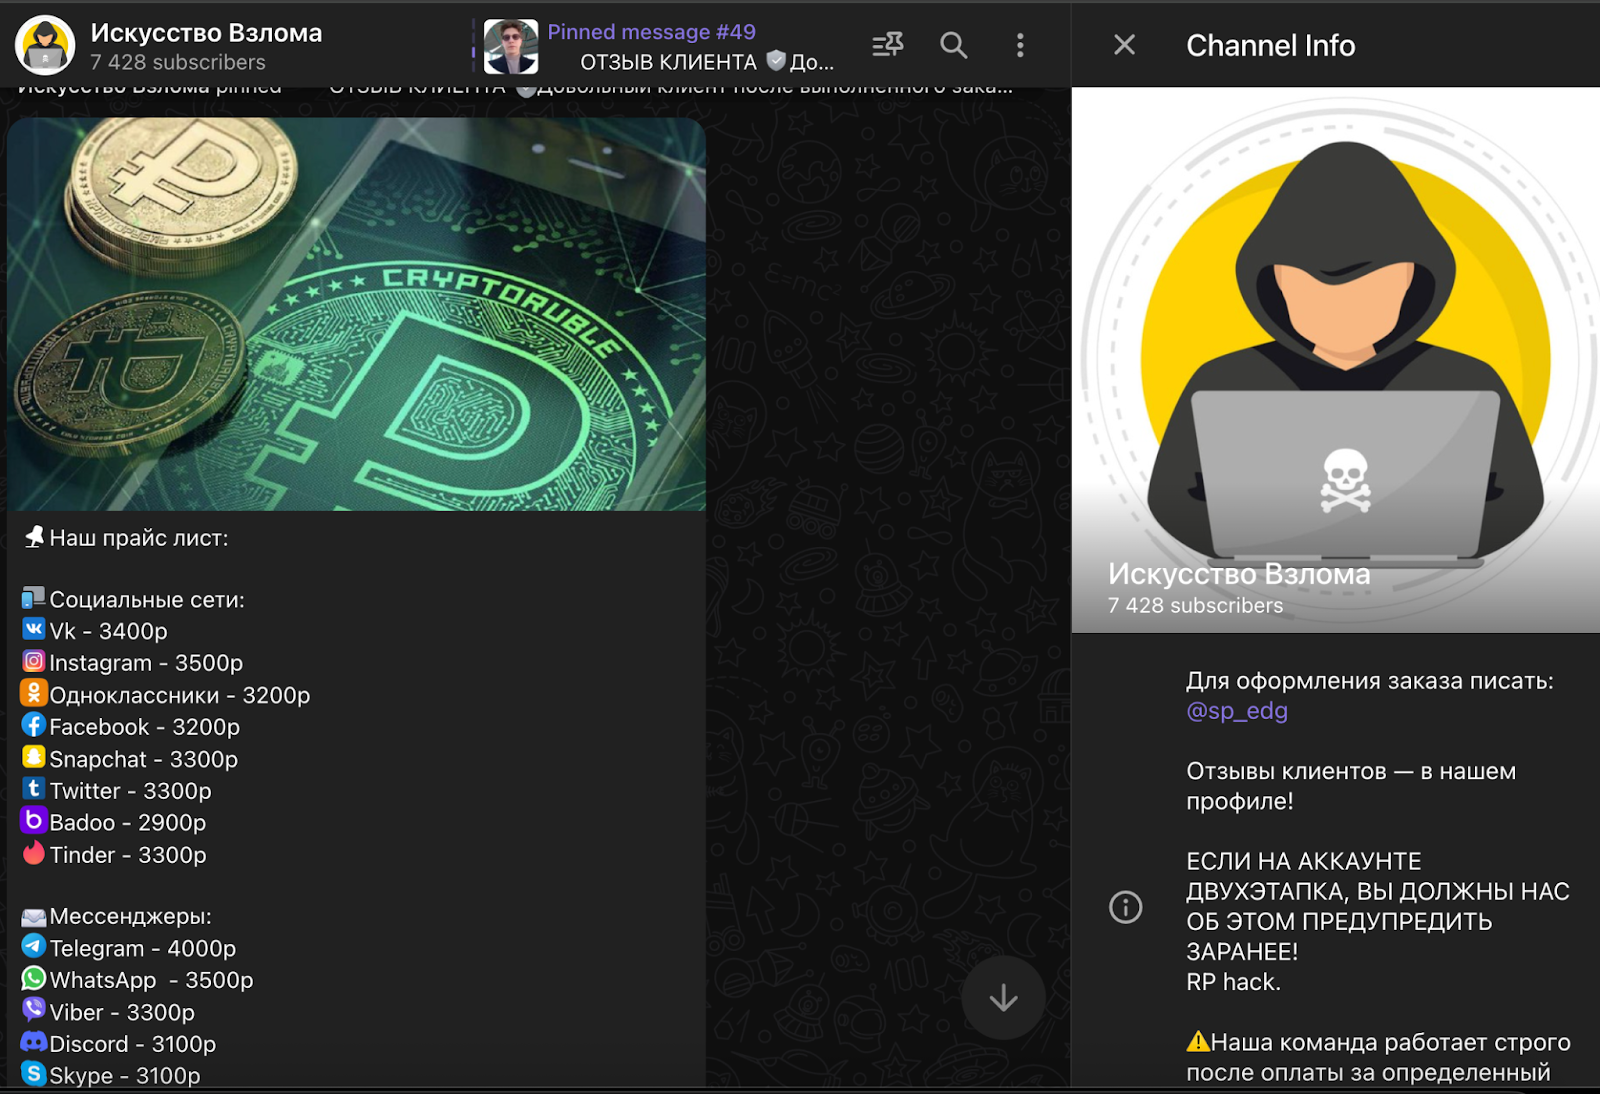Click the Instagram icon in the price list
1600x1094 pixels.
pyautogui.click(x=33, y=661)
